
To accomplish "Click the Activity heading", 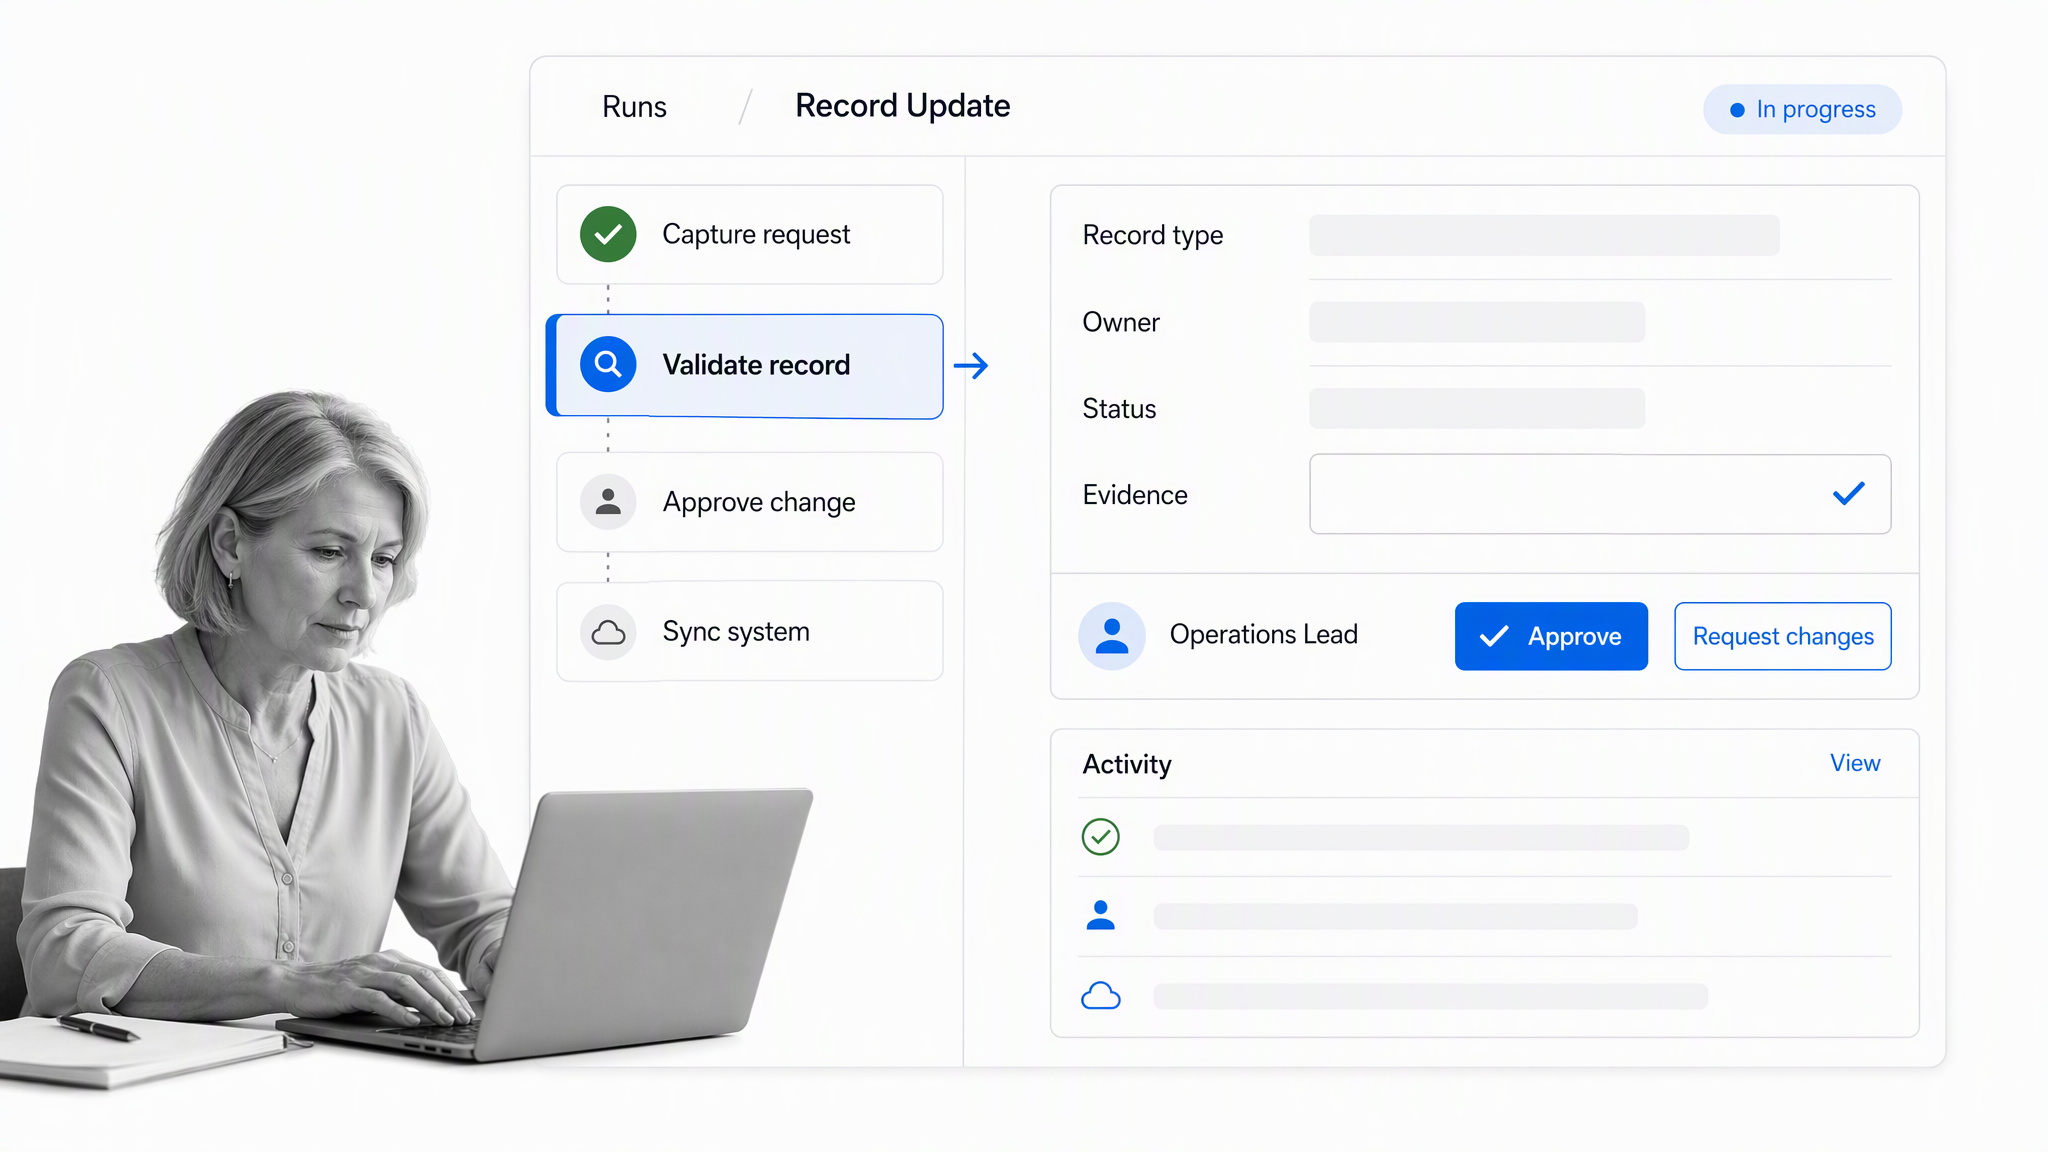I will [x=1127, y=764].
